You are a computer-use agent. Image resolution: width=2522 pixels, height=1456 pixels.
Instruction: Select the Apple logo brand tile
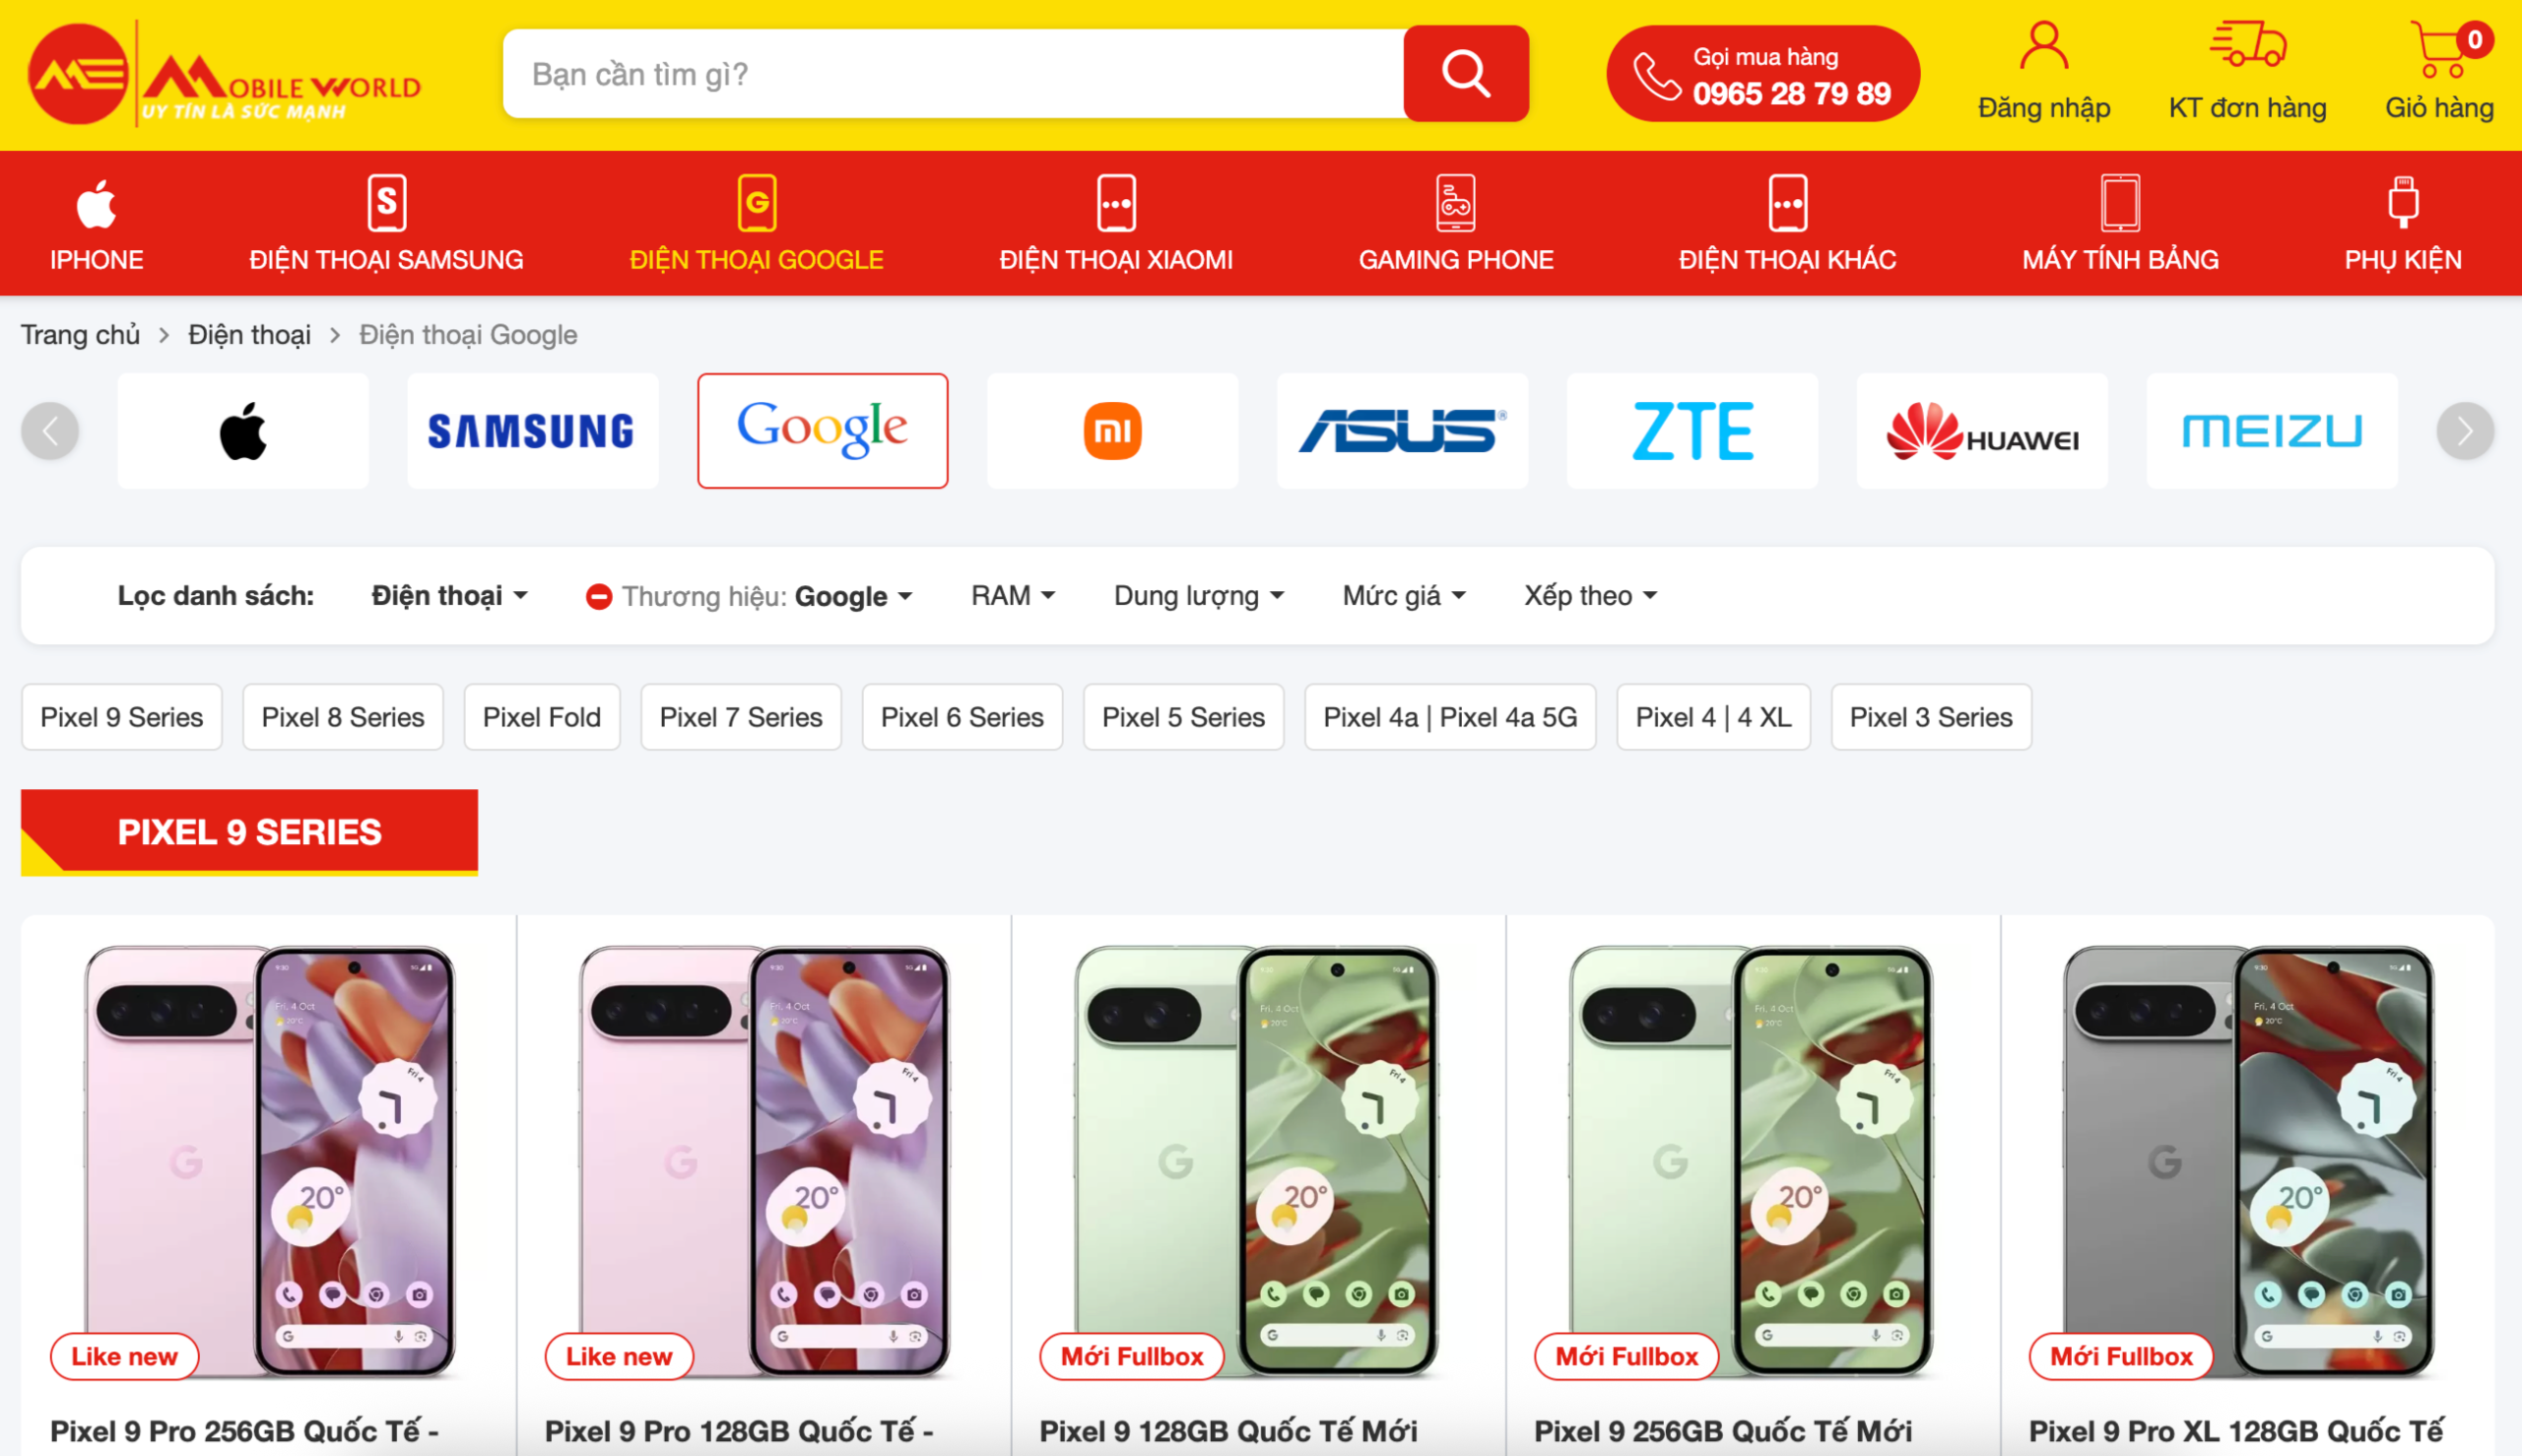pyautogui.click(x=243, y=431)
